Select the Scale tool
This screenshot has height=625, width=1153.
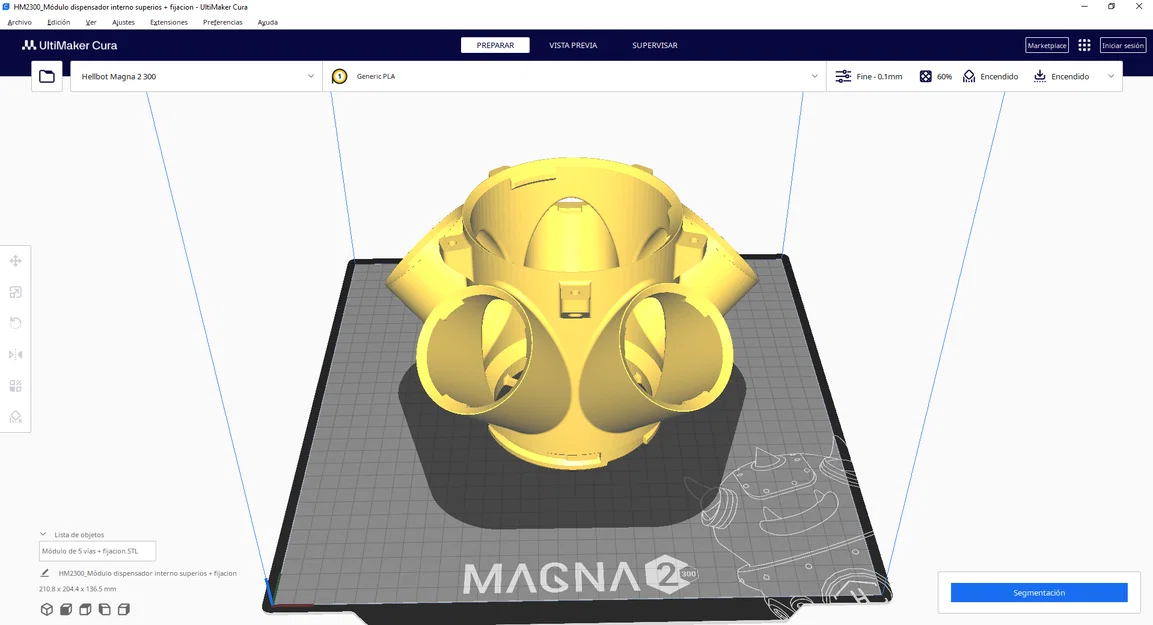pos(15,292)
